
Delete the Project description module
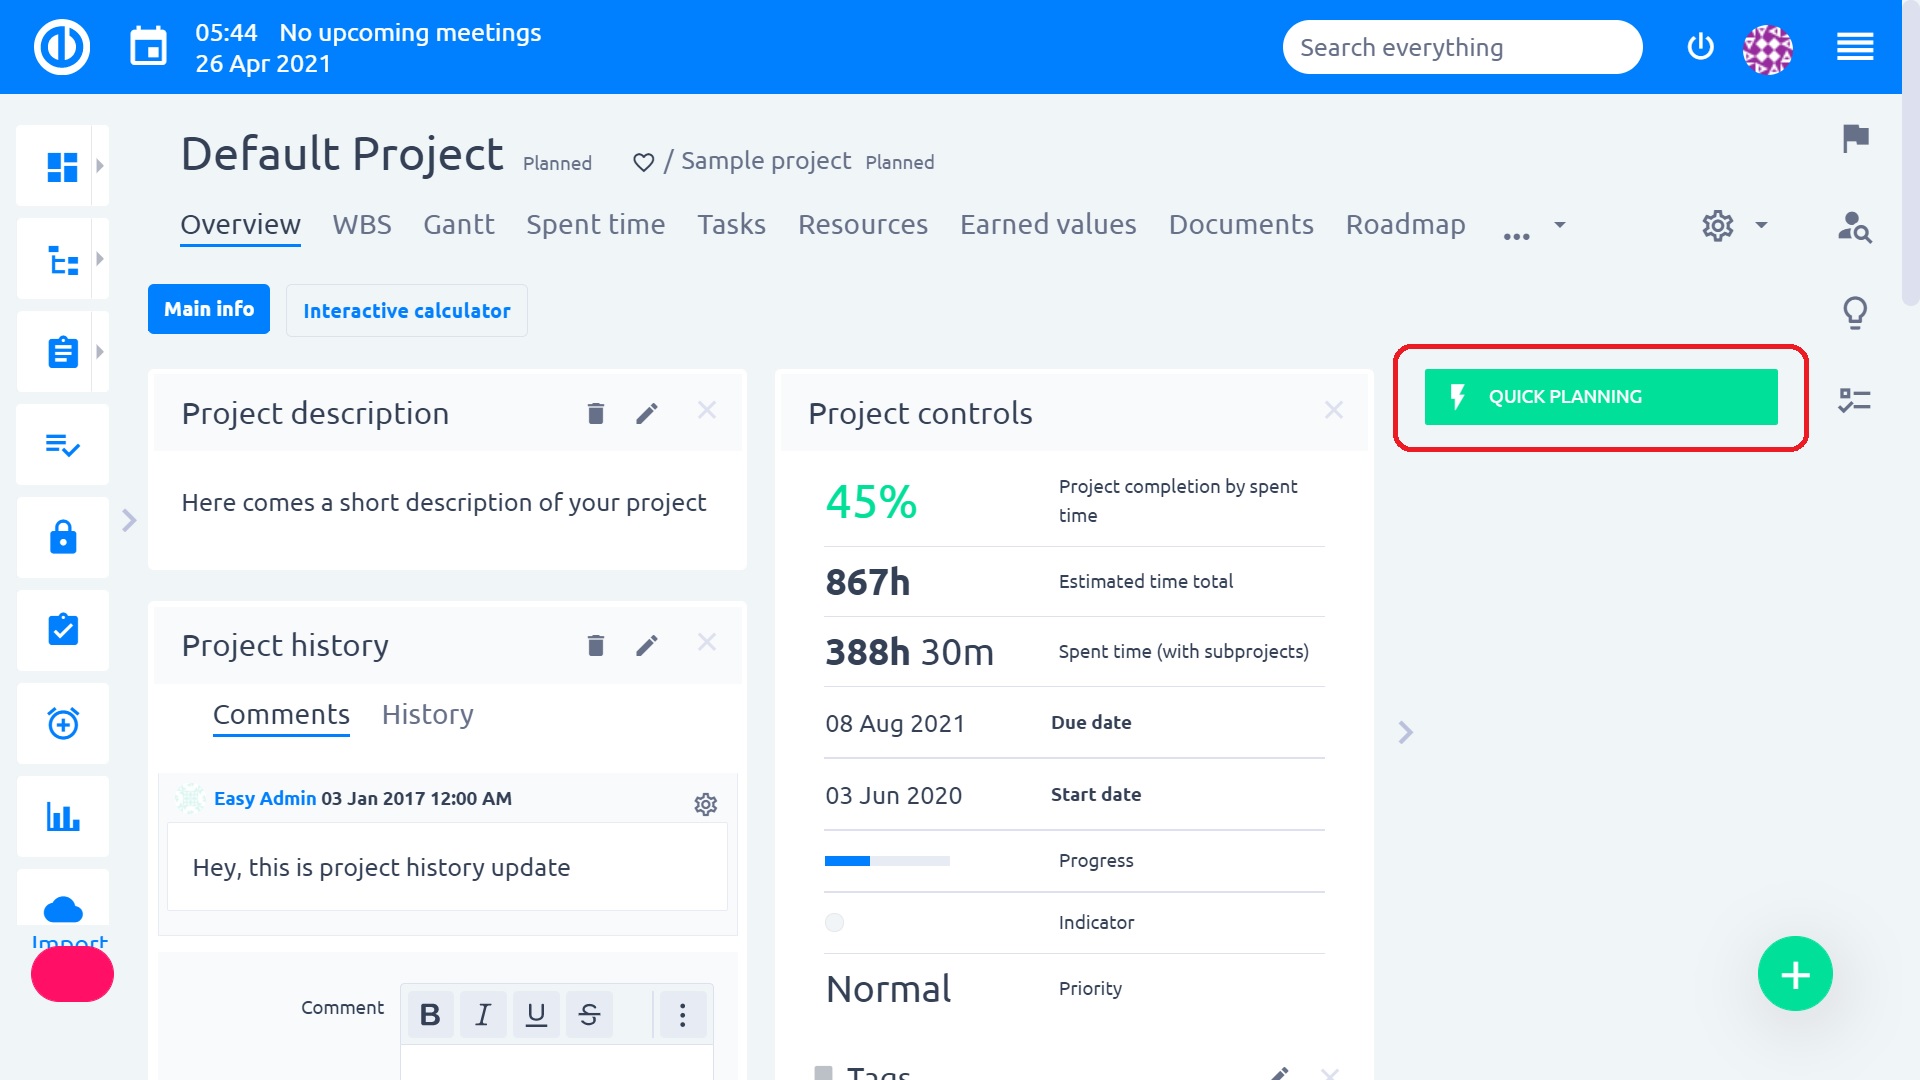tap(596, 413)
